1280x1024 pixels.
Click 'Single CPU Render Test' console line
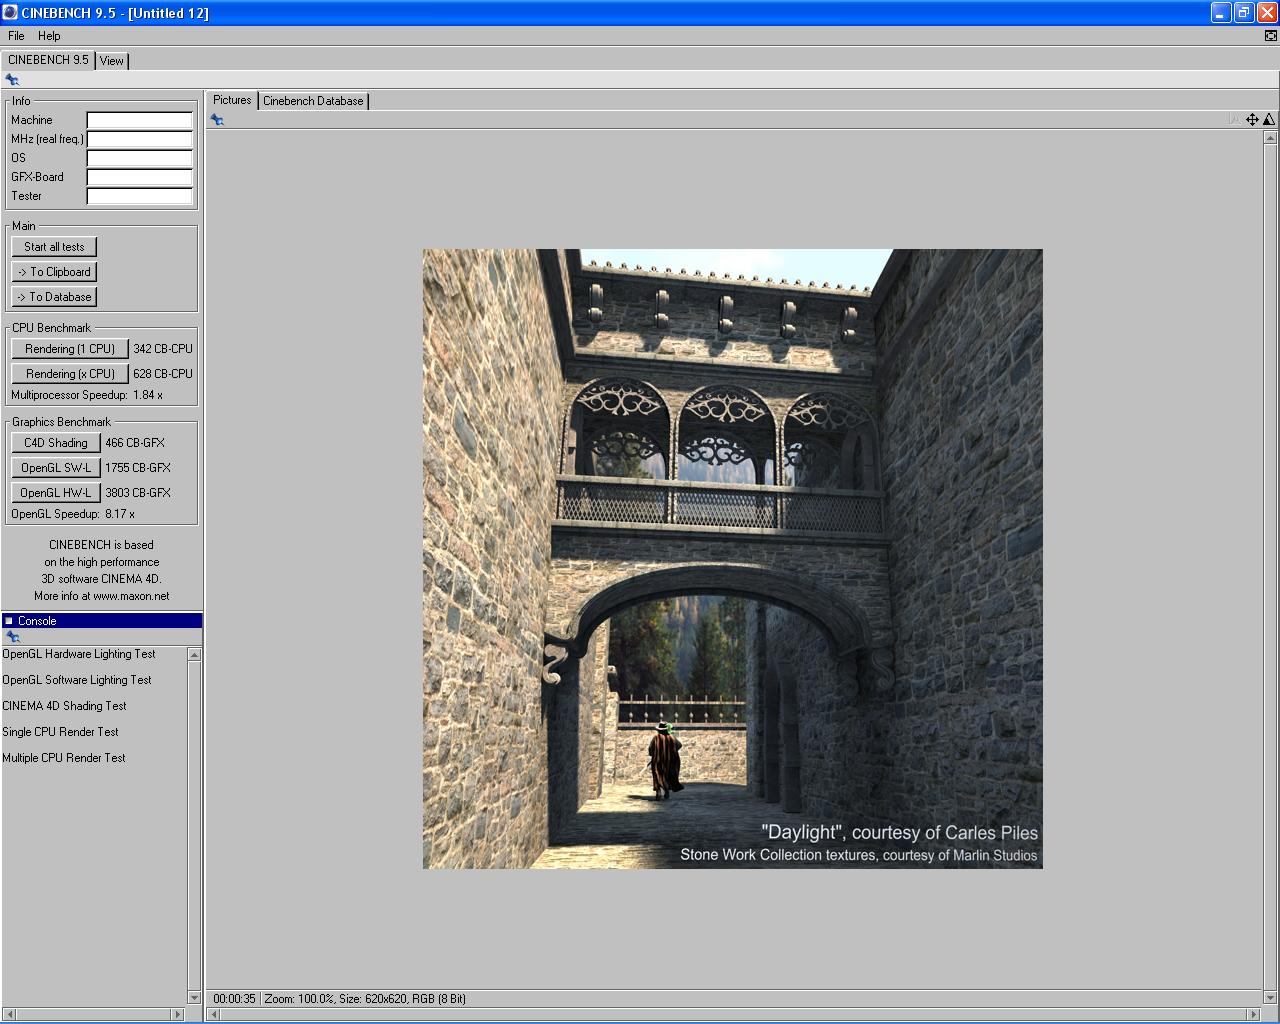click(60, 732)
